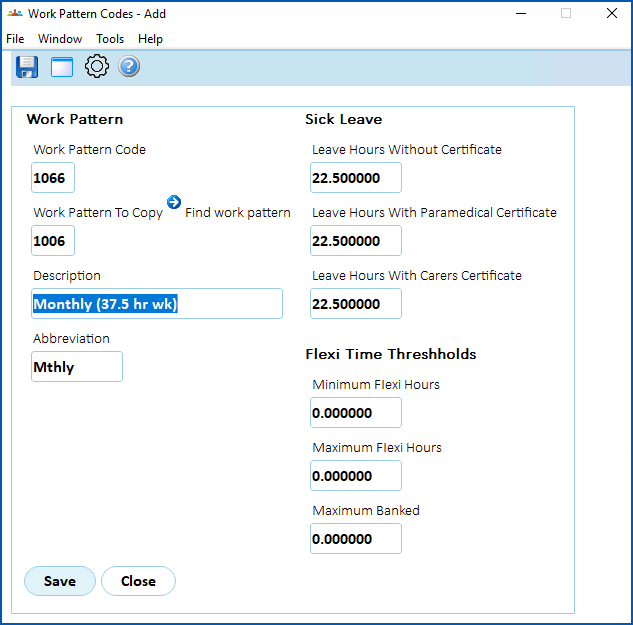Click the Maximum Flexi Hours field
Screen dimensions: 633x625
coord(356,476)
